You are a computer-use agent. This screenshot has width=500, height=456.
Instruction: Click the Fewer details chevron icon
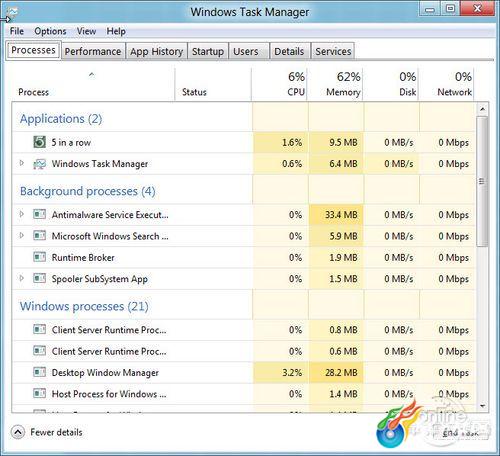point(18,432)
